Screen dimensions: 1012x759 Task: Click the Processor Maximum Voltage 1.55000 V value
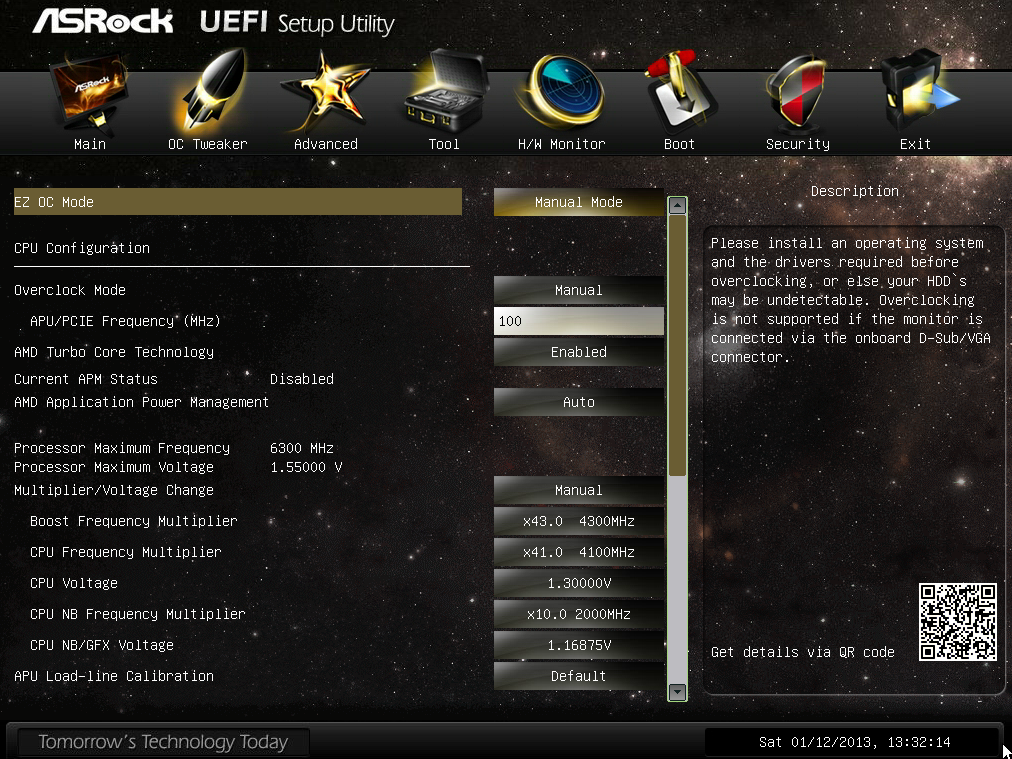(307, 467)
